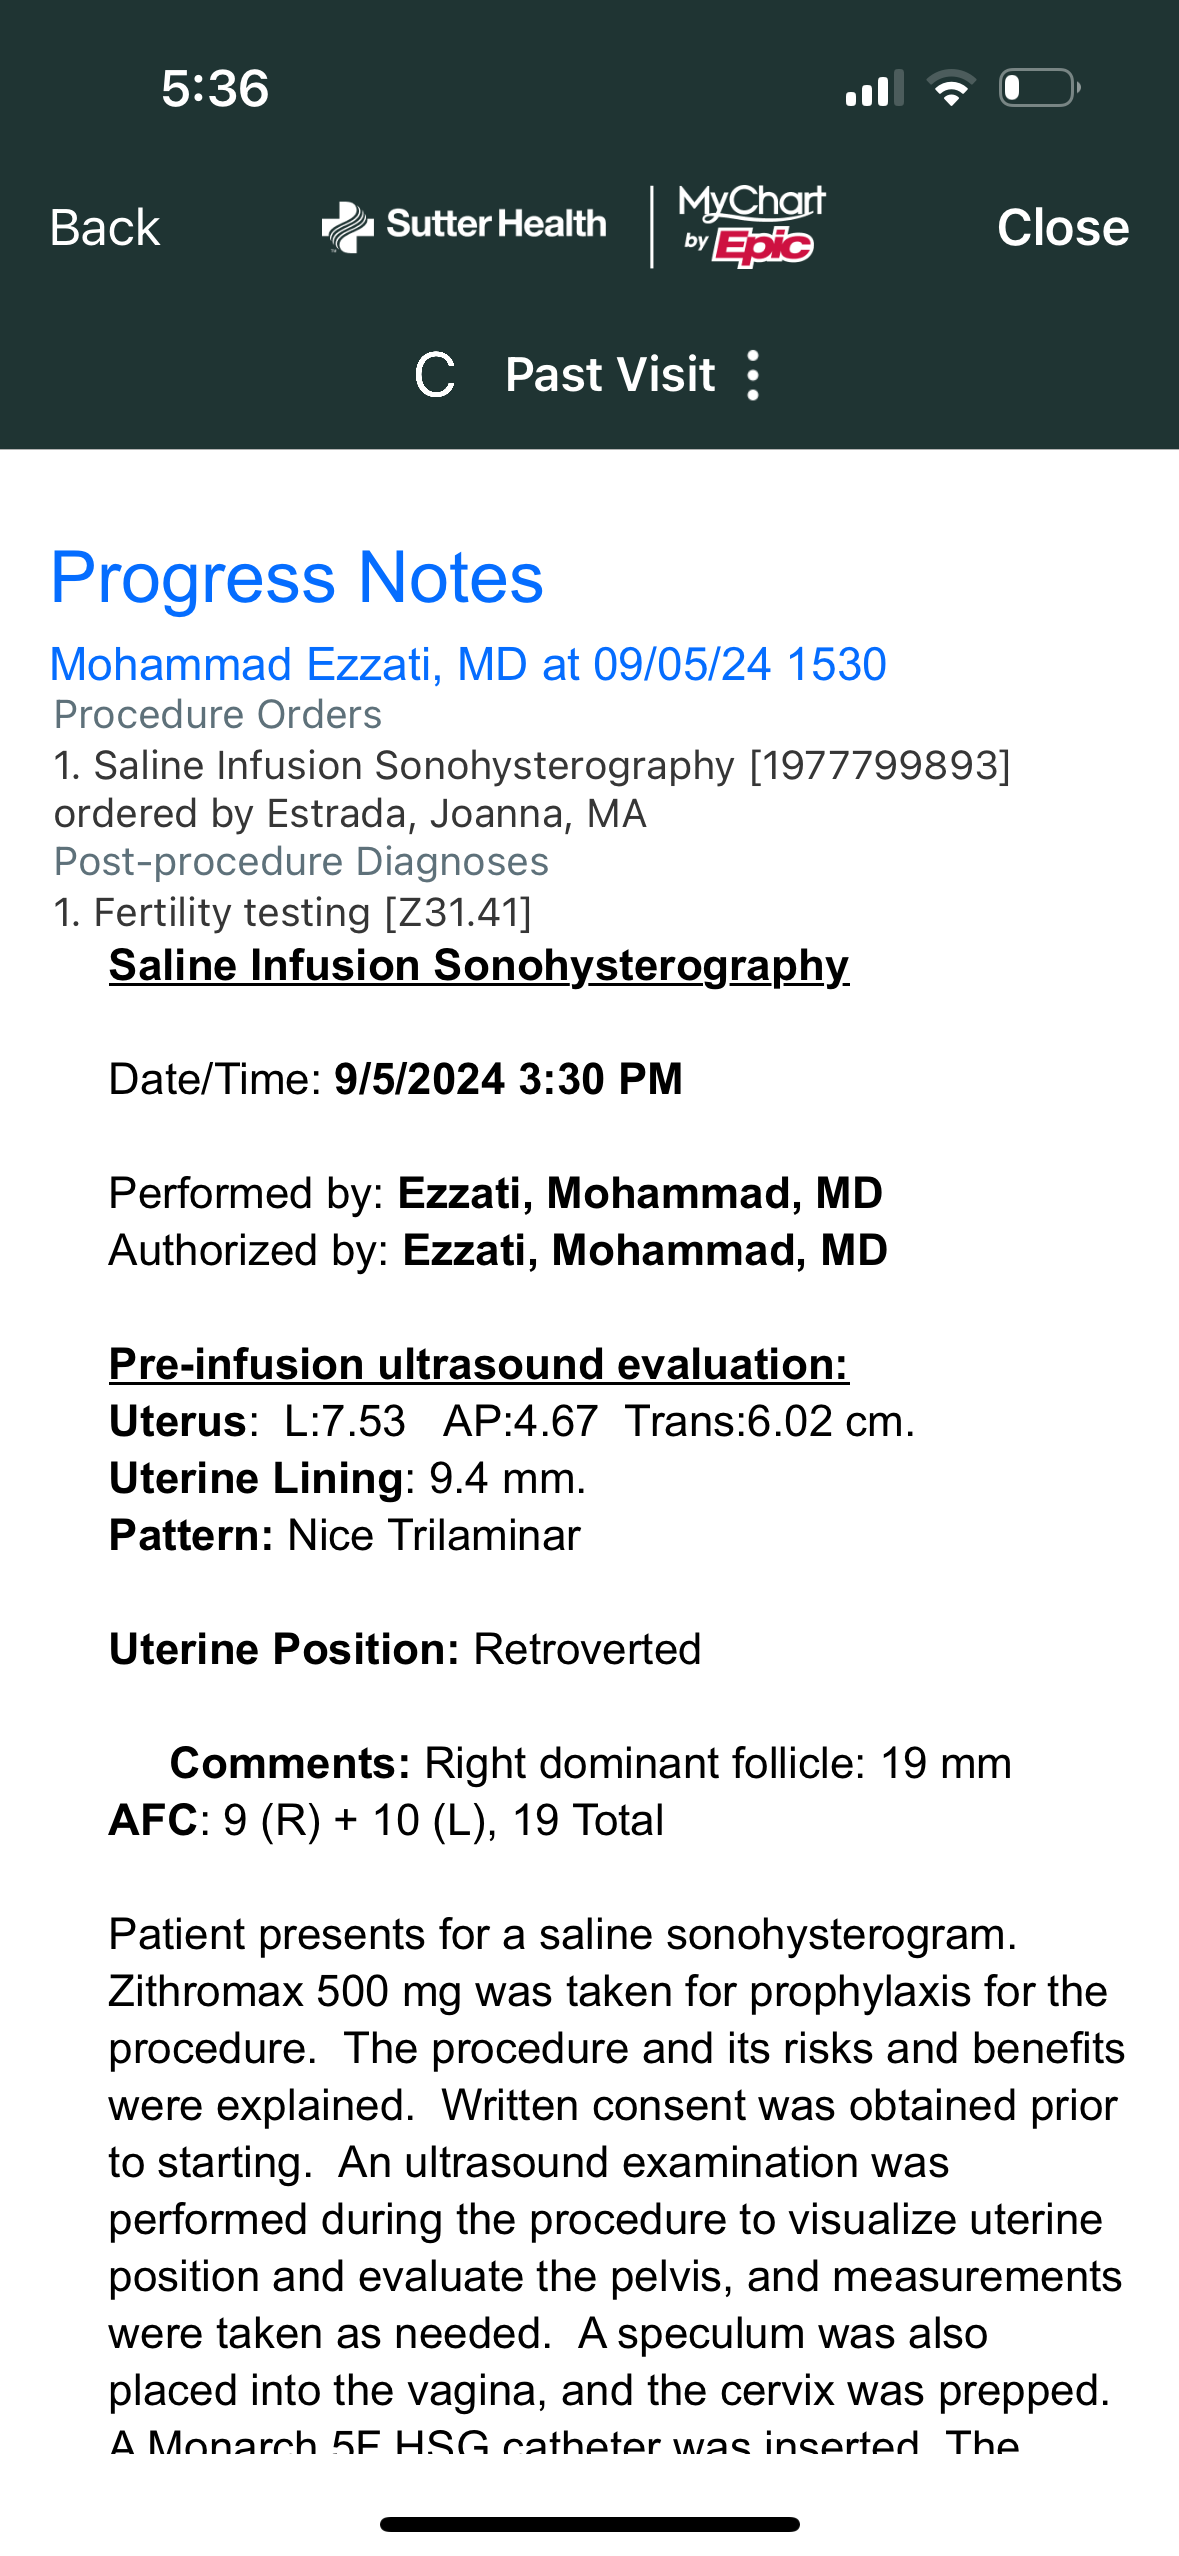Tap the Fertility testing [Z31.41] diagnosis line
This screenshot has width=1179, height=2556.
click(292, 913)
